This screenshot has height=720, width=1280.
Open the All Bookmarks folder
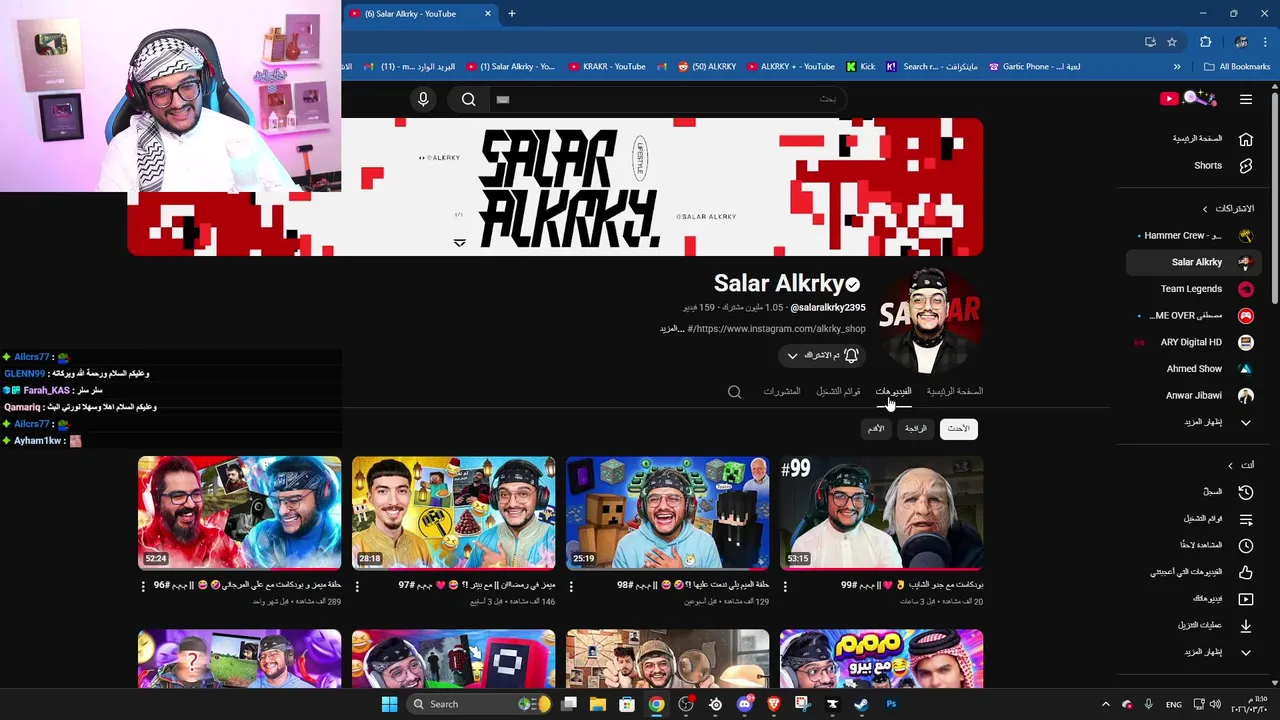pos(1237,67)
